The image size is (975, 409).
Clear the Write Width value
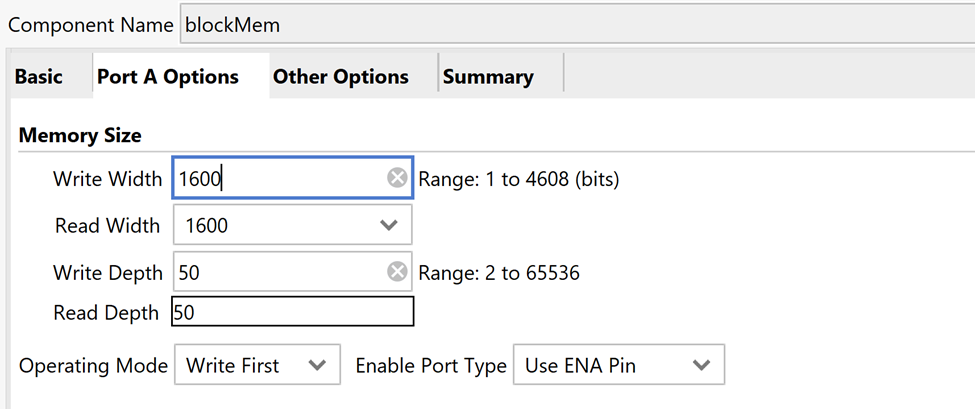pyautogui.click(x=397, y=179)
